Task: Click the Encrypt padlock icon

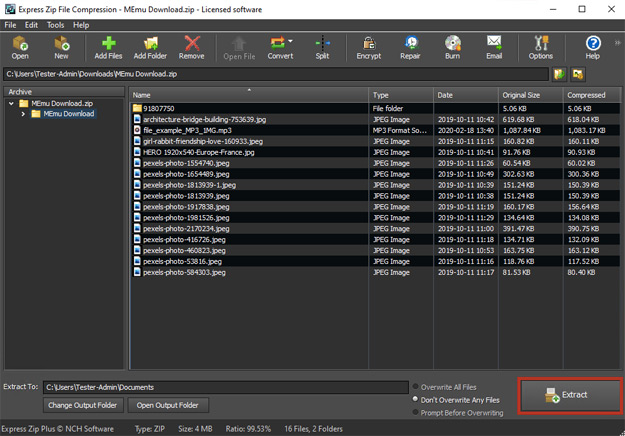Action: tap(369, 48)
